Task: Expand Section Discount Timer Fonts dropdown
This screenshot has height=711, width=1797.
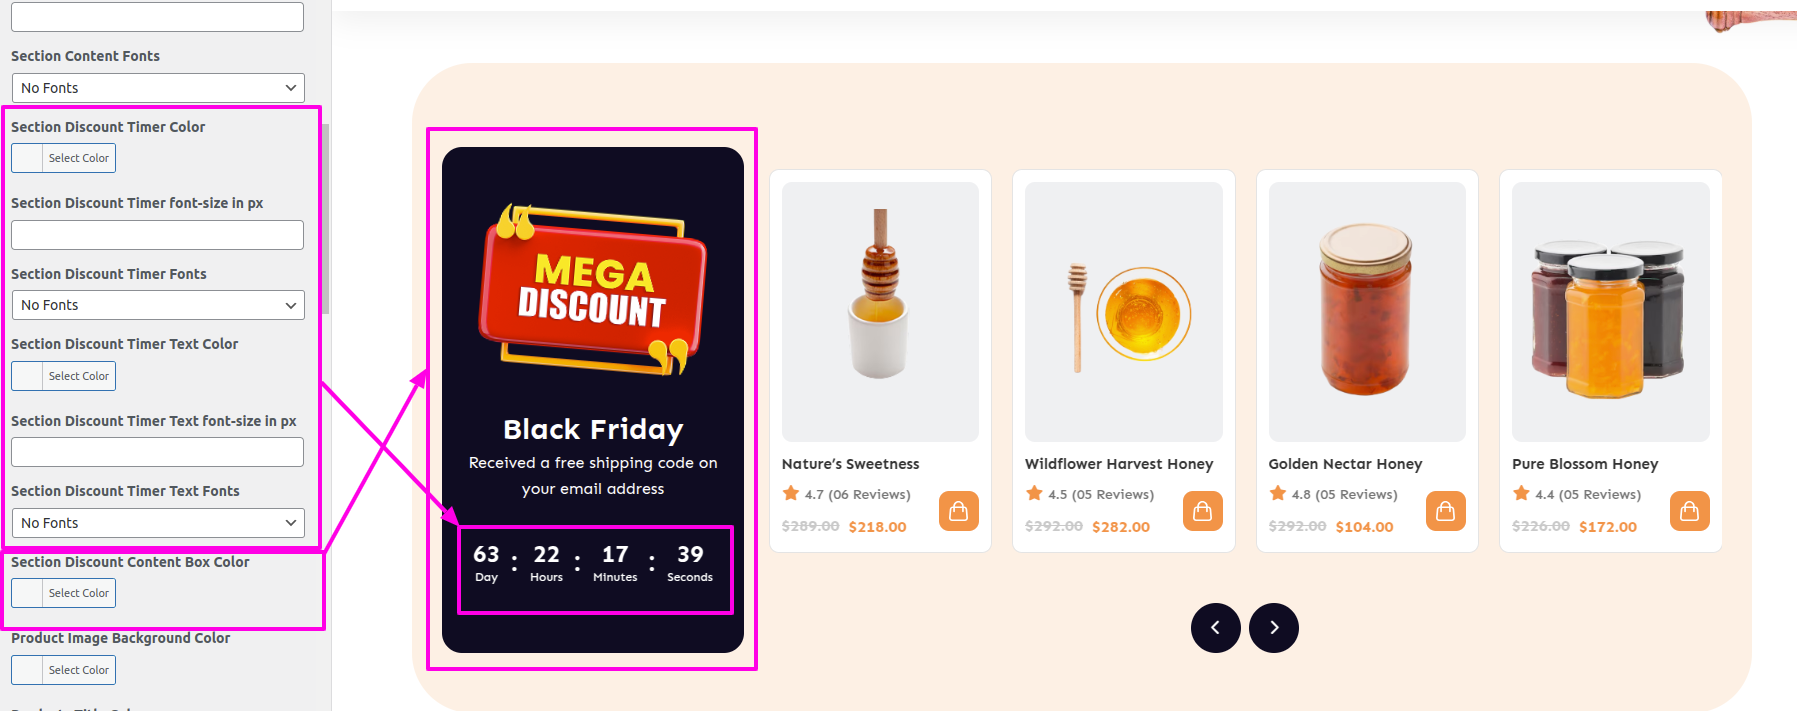Action: (x=158, y=305)
